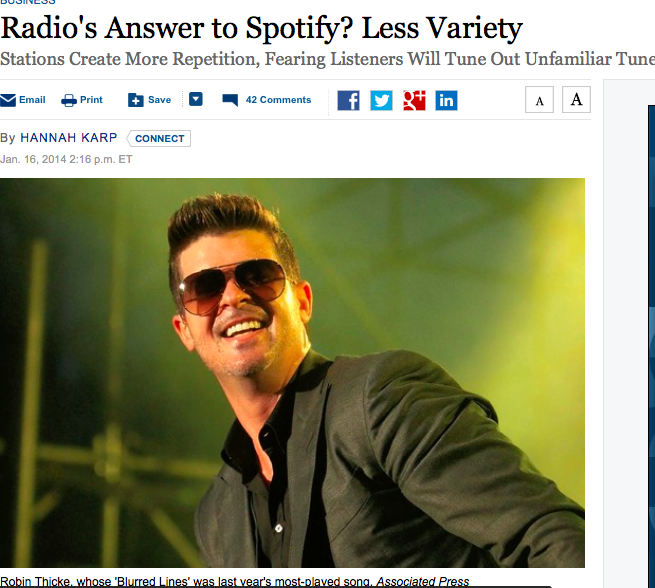Screen dimensions: 655x588
Task: Click the Print text link
Action: (91, 100)
